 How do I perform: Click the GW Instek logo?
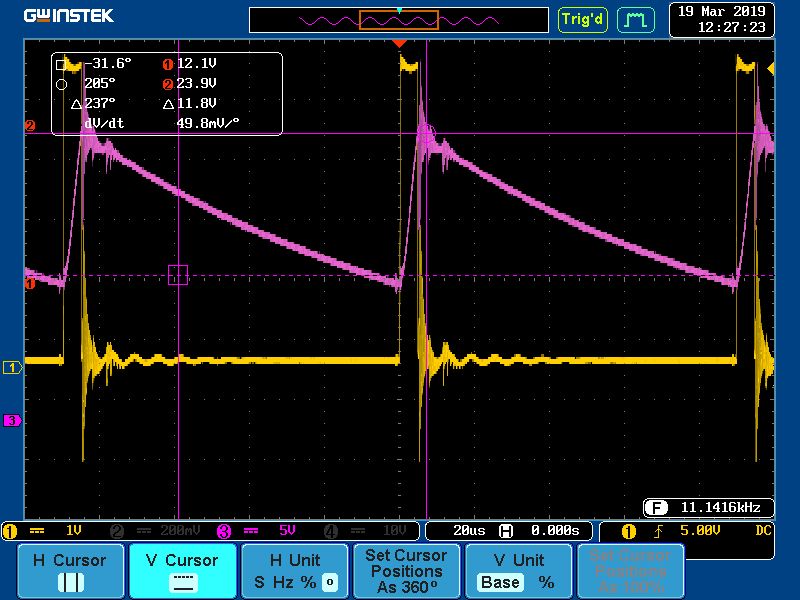click(x=69, y=16)
